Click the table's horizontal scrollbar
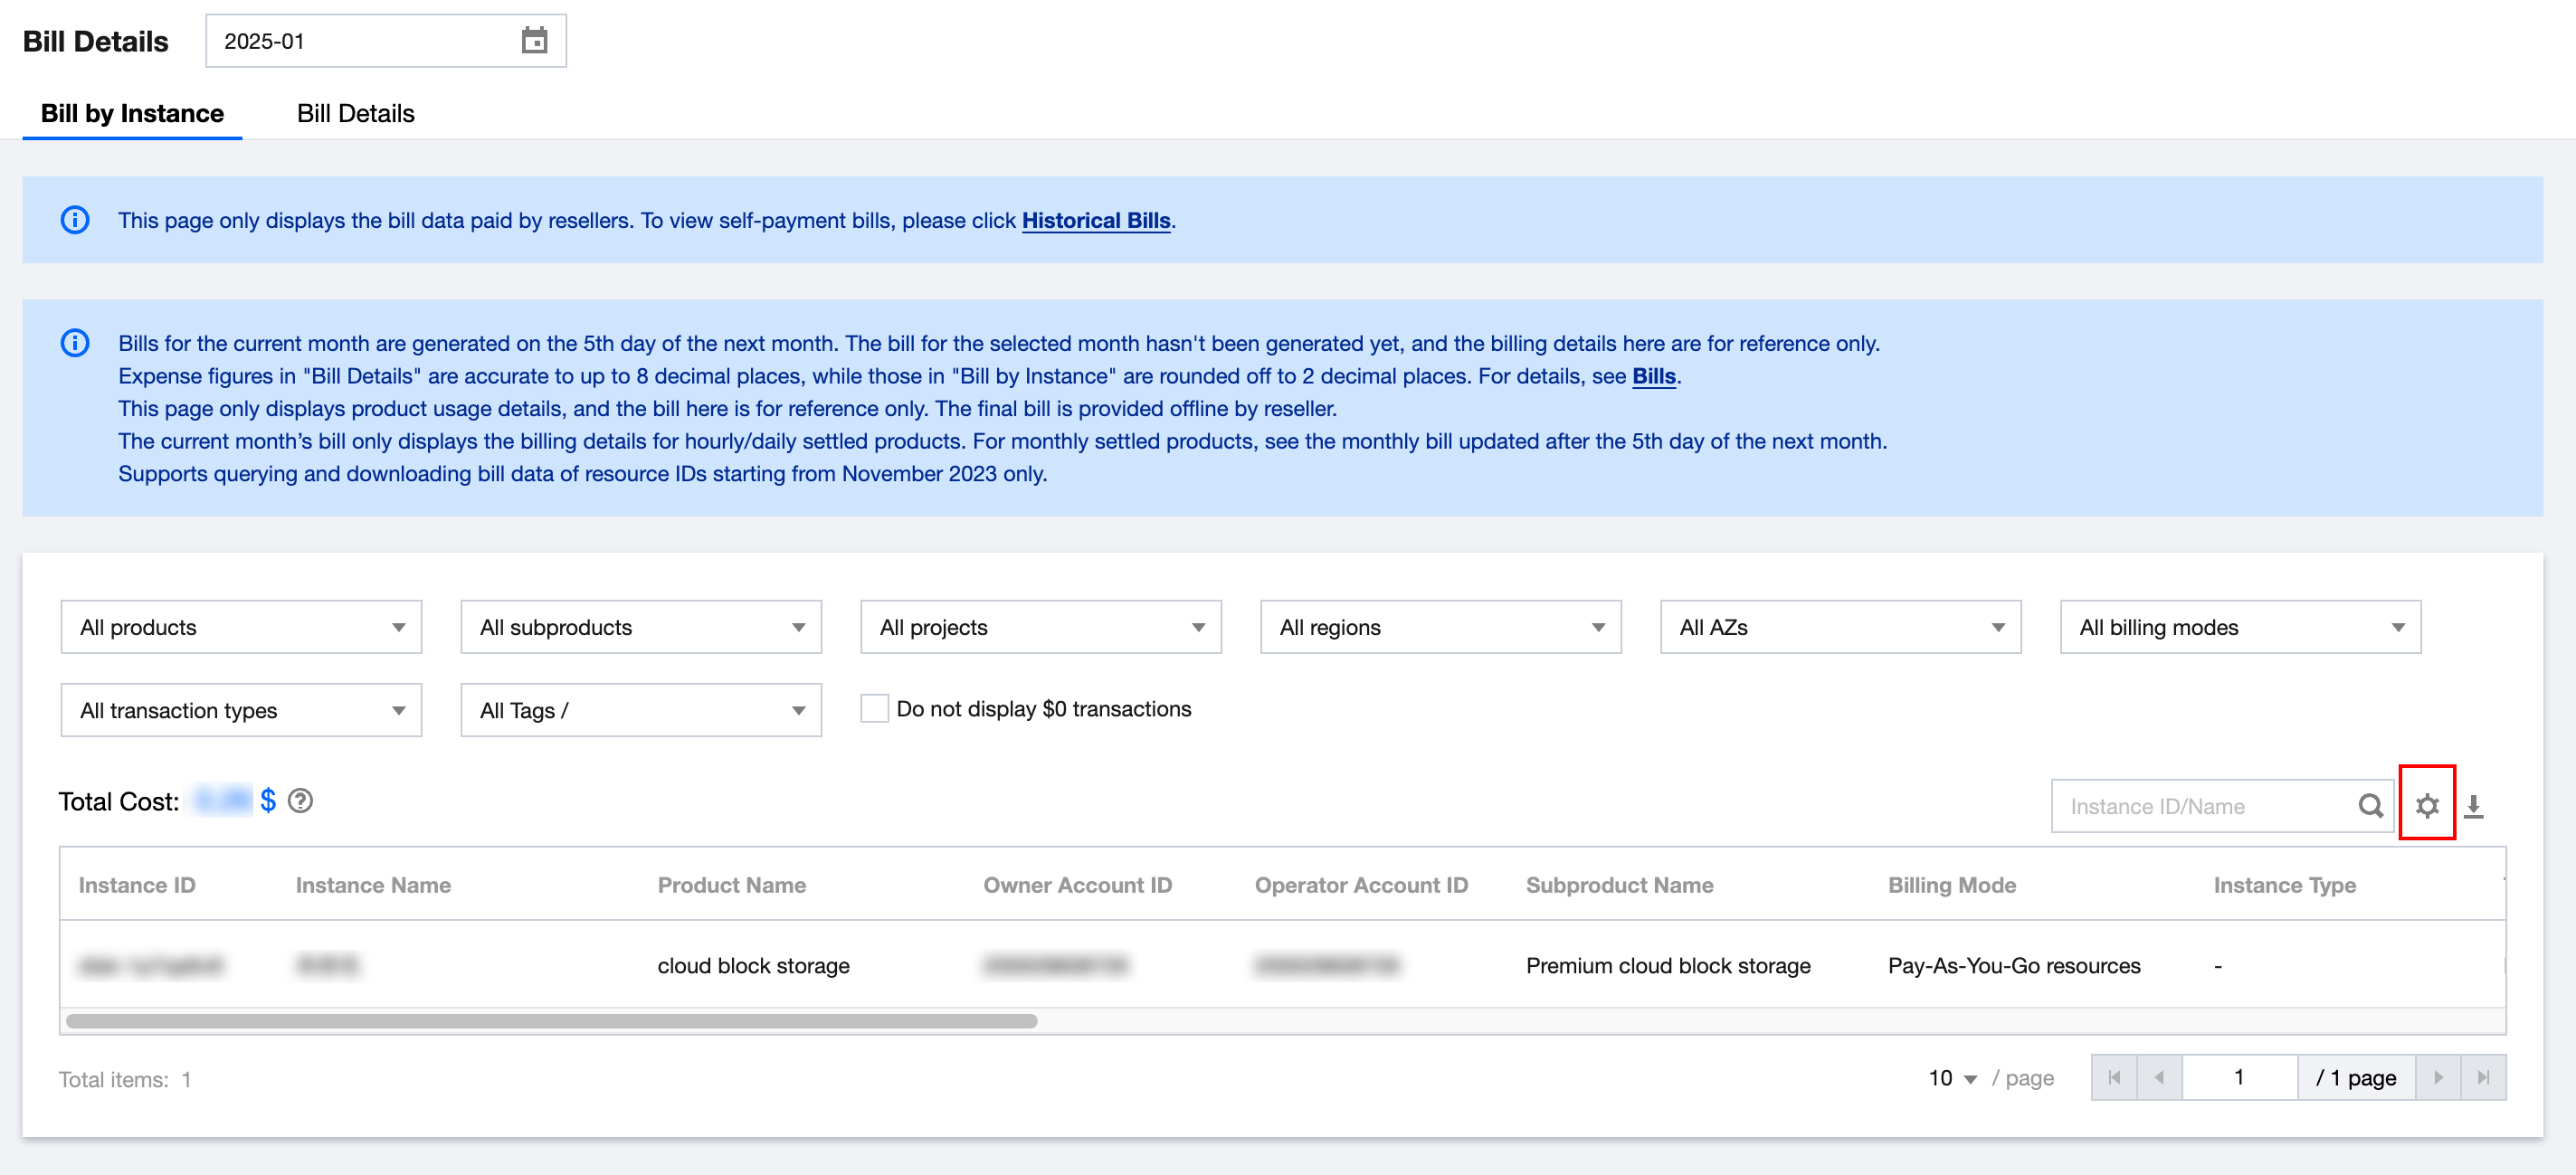This screenshot has height=1175, width=2576. pos(551,1021)
